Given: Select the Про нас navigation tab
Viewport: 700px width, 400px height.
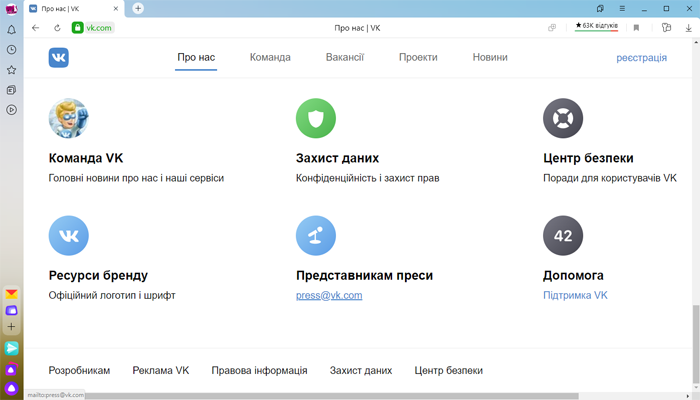Looking at the screenshot, I should 196,58.
